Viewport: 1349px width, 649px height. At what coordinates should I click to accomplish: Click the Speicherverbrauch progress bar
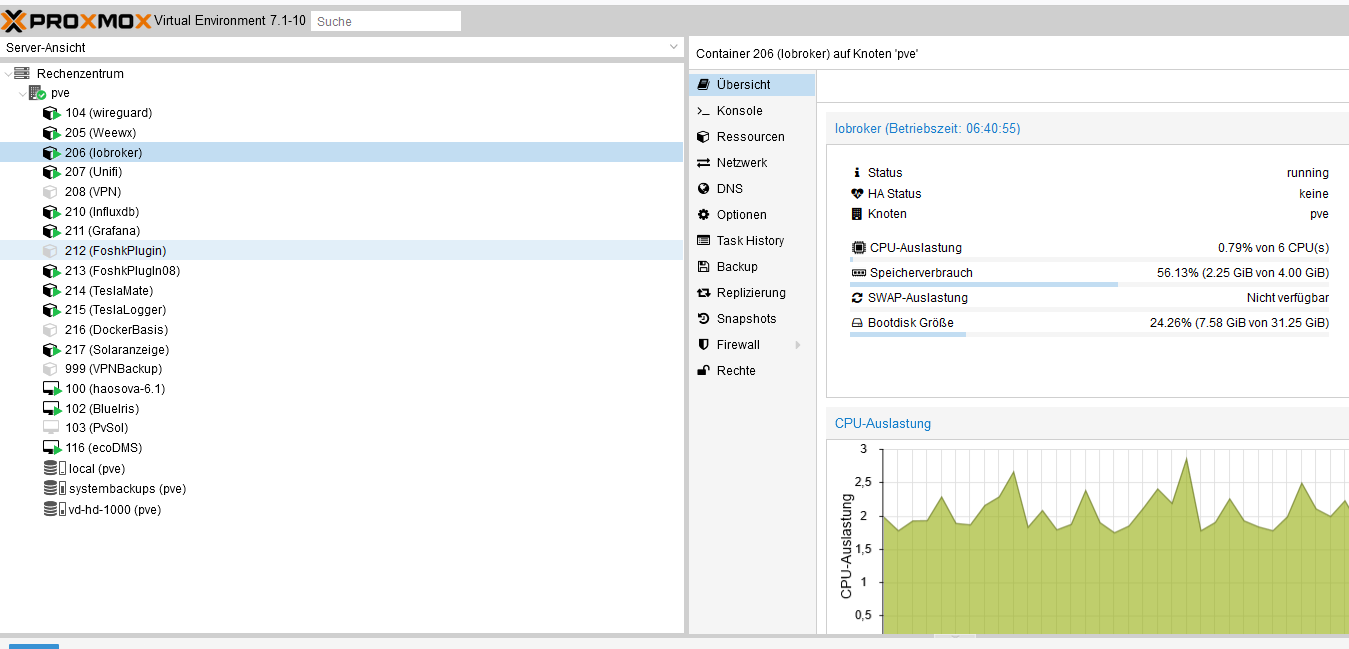[1089, 285]
